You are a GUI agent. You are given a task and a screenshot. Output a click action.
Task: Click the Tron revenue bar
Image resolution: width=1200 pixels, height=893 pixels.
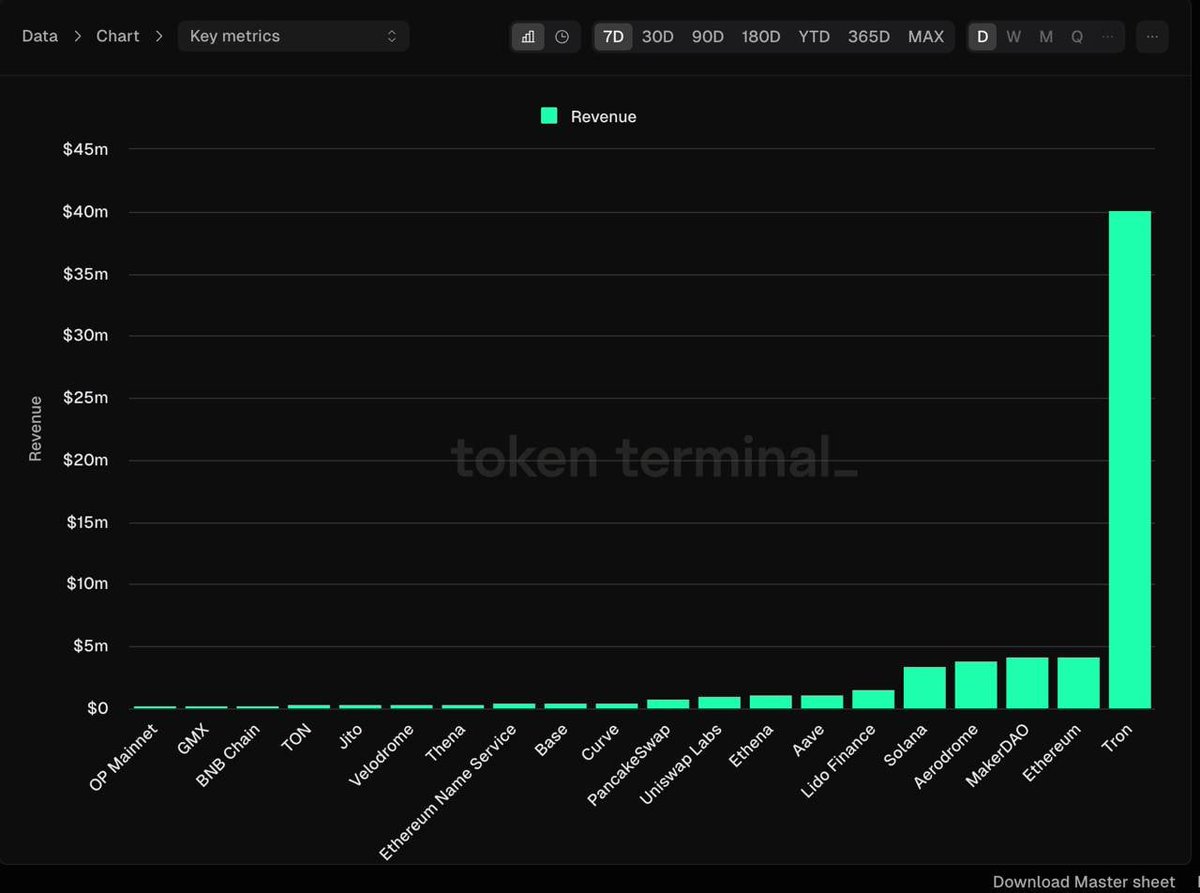(x=1130, y=459)
